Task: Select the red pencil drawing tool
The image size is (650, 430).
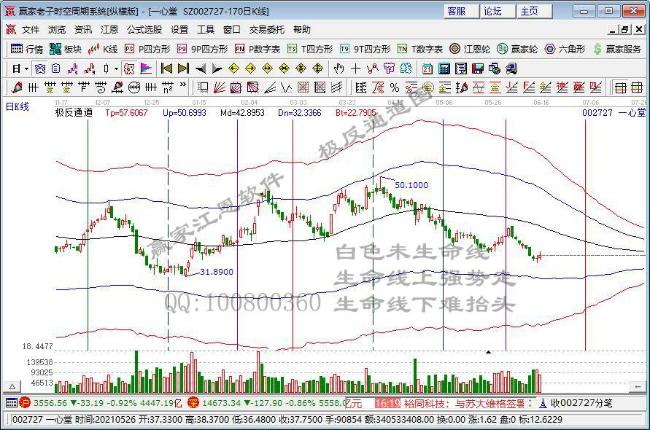Action: tap(17, 87)
